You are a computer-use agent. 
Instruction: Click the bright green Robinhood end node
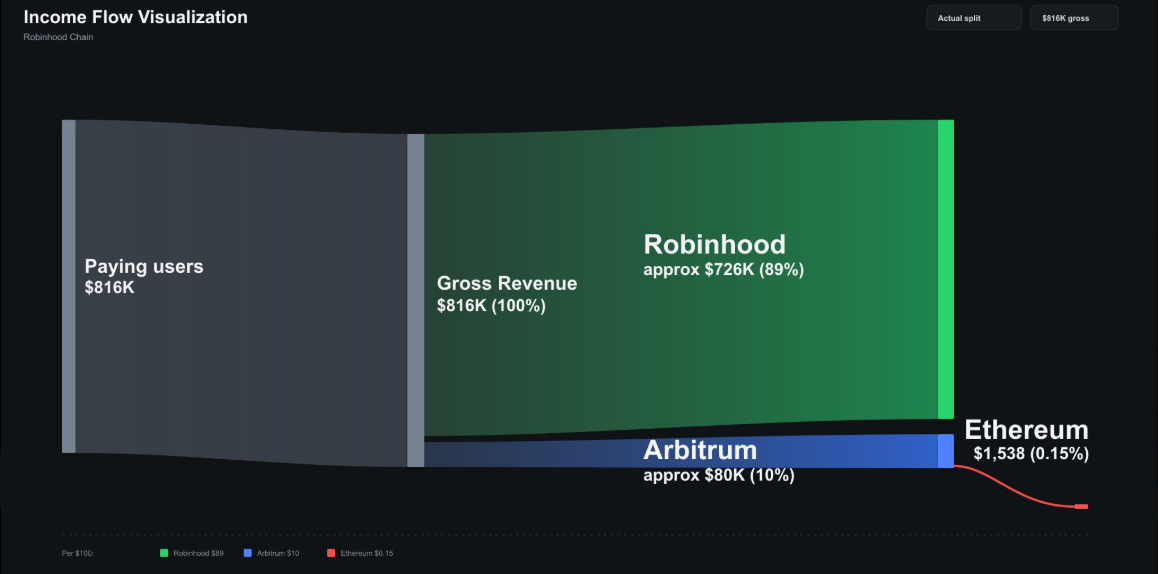pyautogui.click(x=945, y=269)
